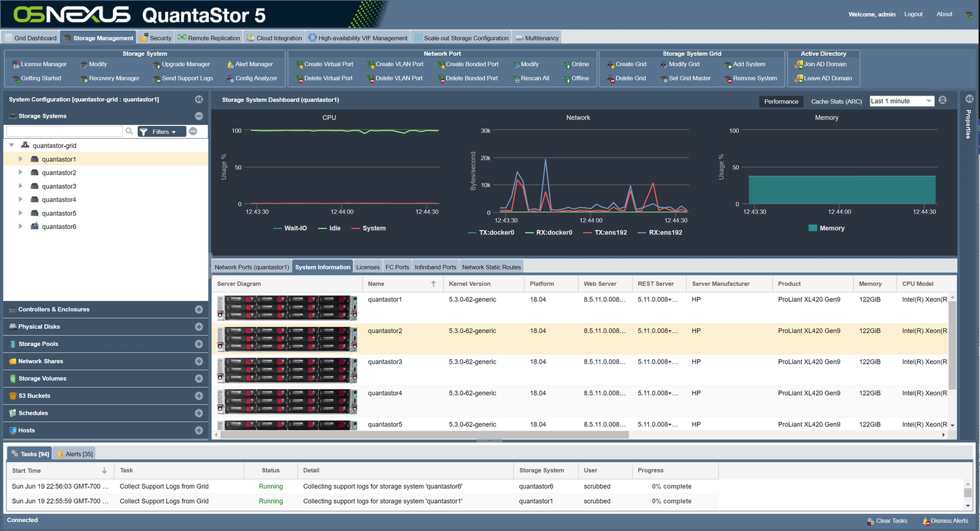Switch to Cloud Integration tab
Viewport: 980px width, 531px height.
274,38
